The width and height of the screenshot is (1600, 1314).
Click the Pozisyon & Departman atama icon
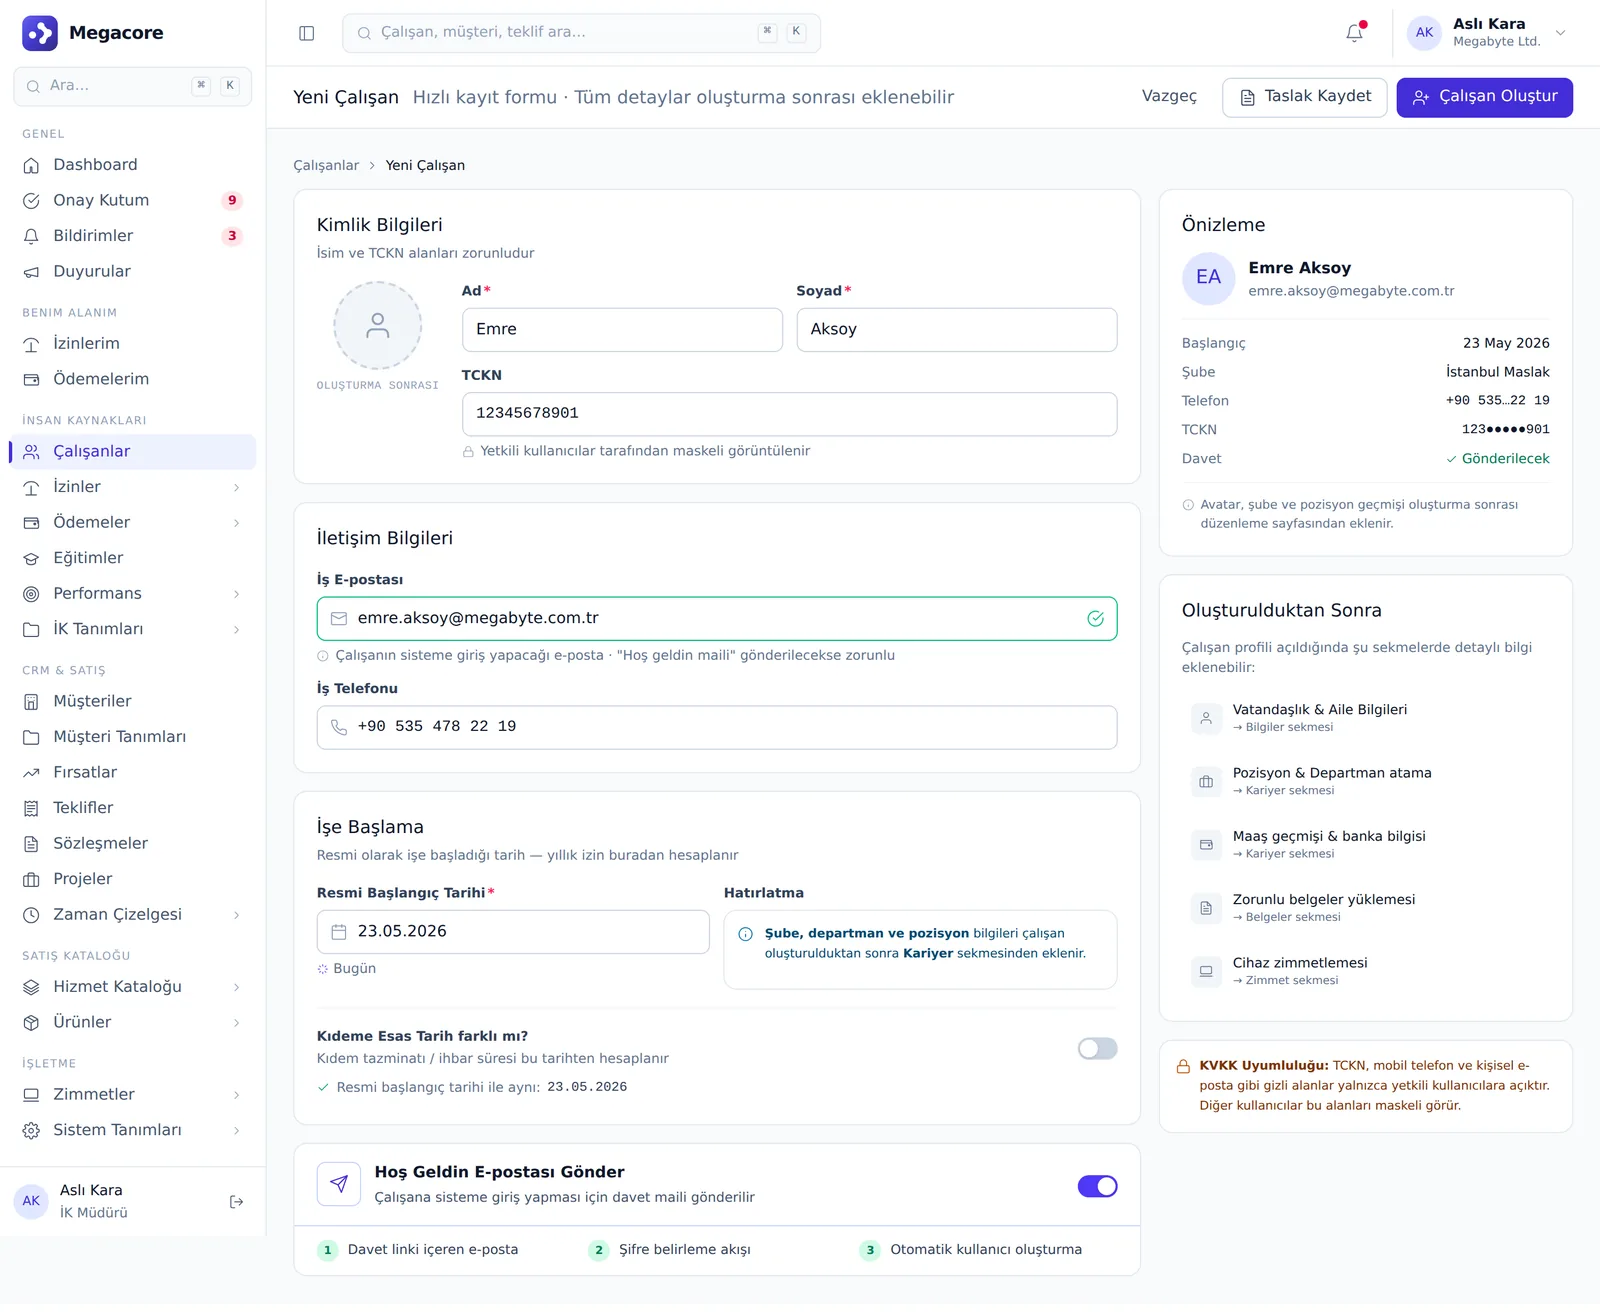pos(1206,782)
